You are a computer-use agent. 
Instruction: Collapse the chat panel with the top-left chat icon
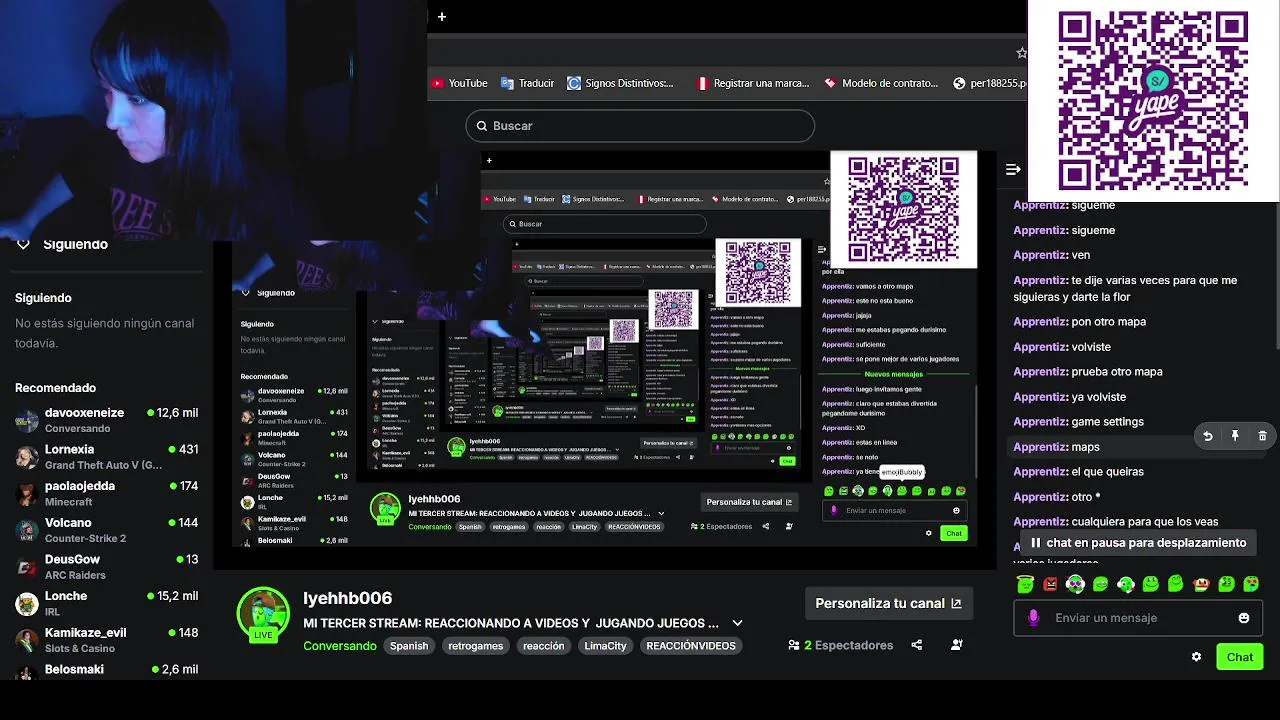(1013, 170)
